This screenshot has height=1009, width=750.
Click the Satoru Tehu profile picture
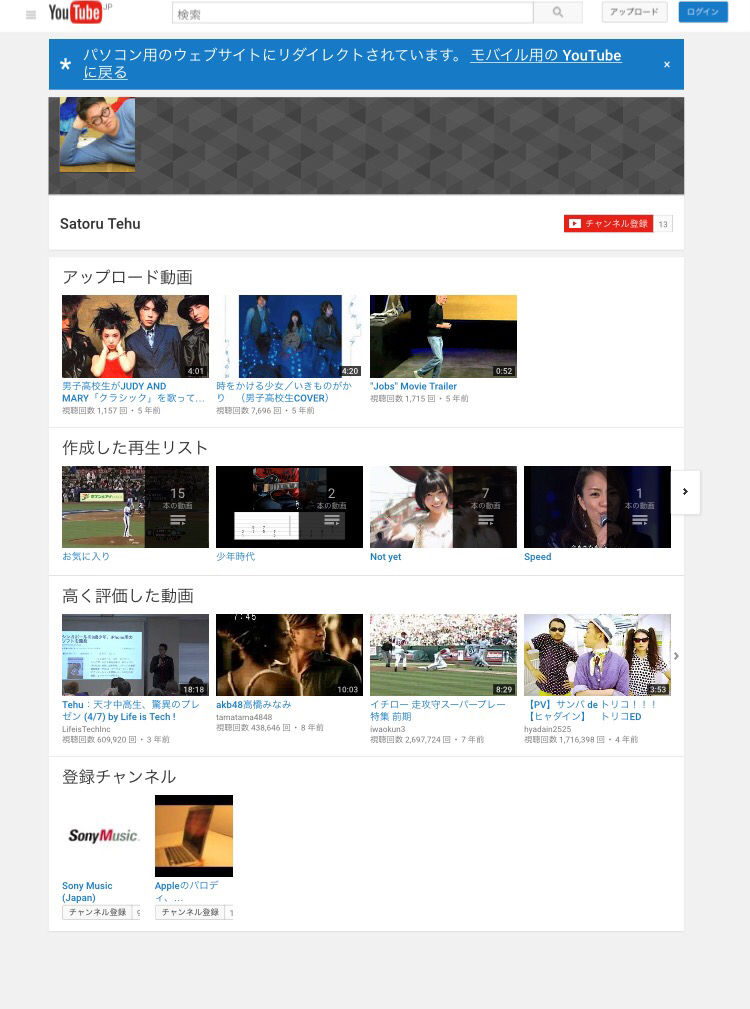pyautogui.click(x=98, y=134)
